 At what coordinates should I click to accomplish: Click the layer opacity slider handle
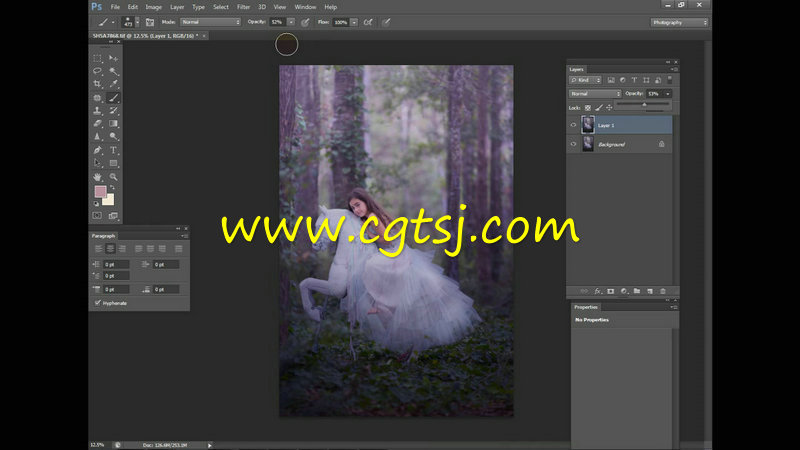644,105
